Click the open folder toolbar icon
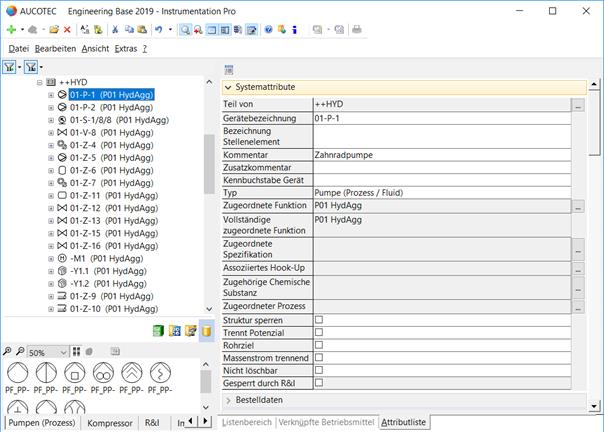Screen dimensions: 604x432 click(54, 30)
